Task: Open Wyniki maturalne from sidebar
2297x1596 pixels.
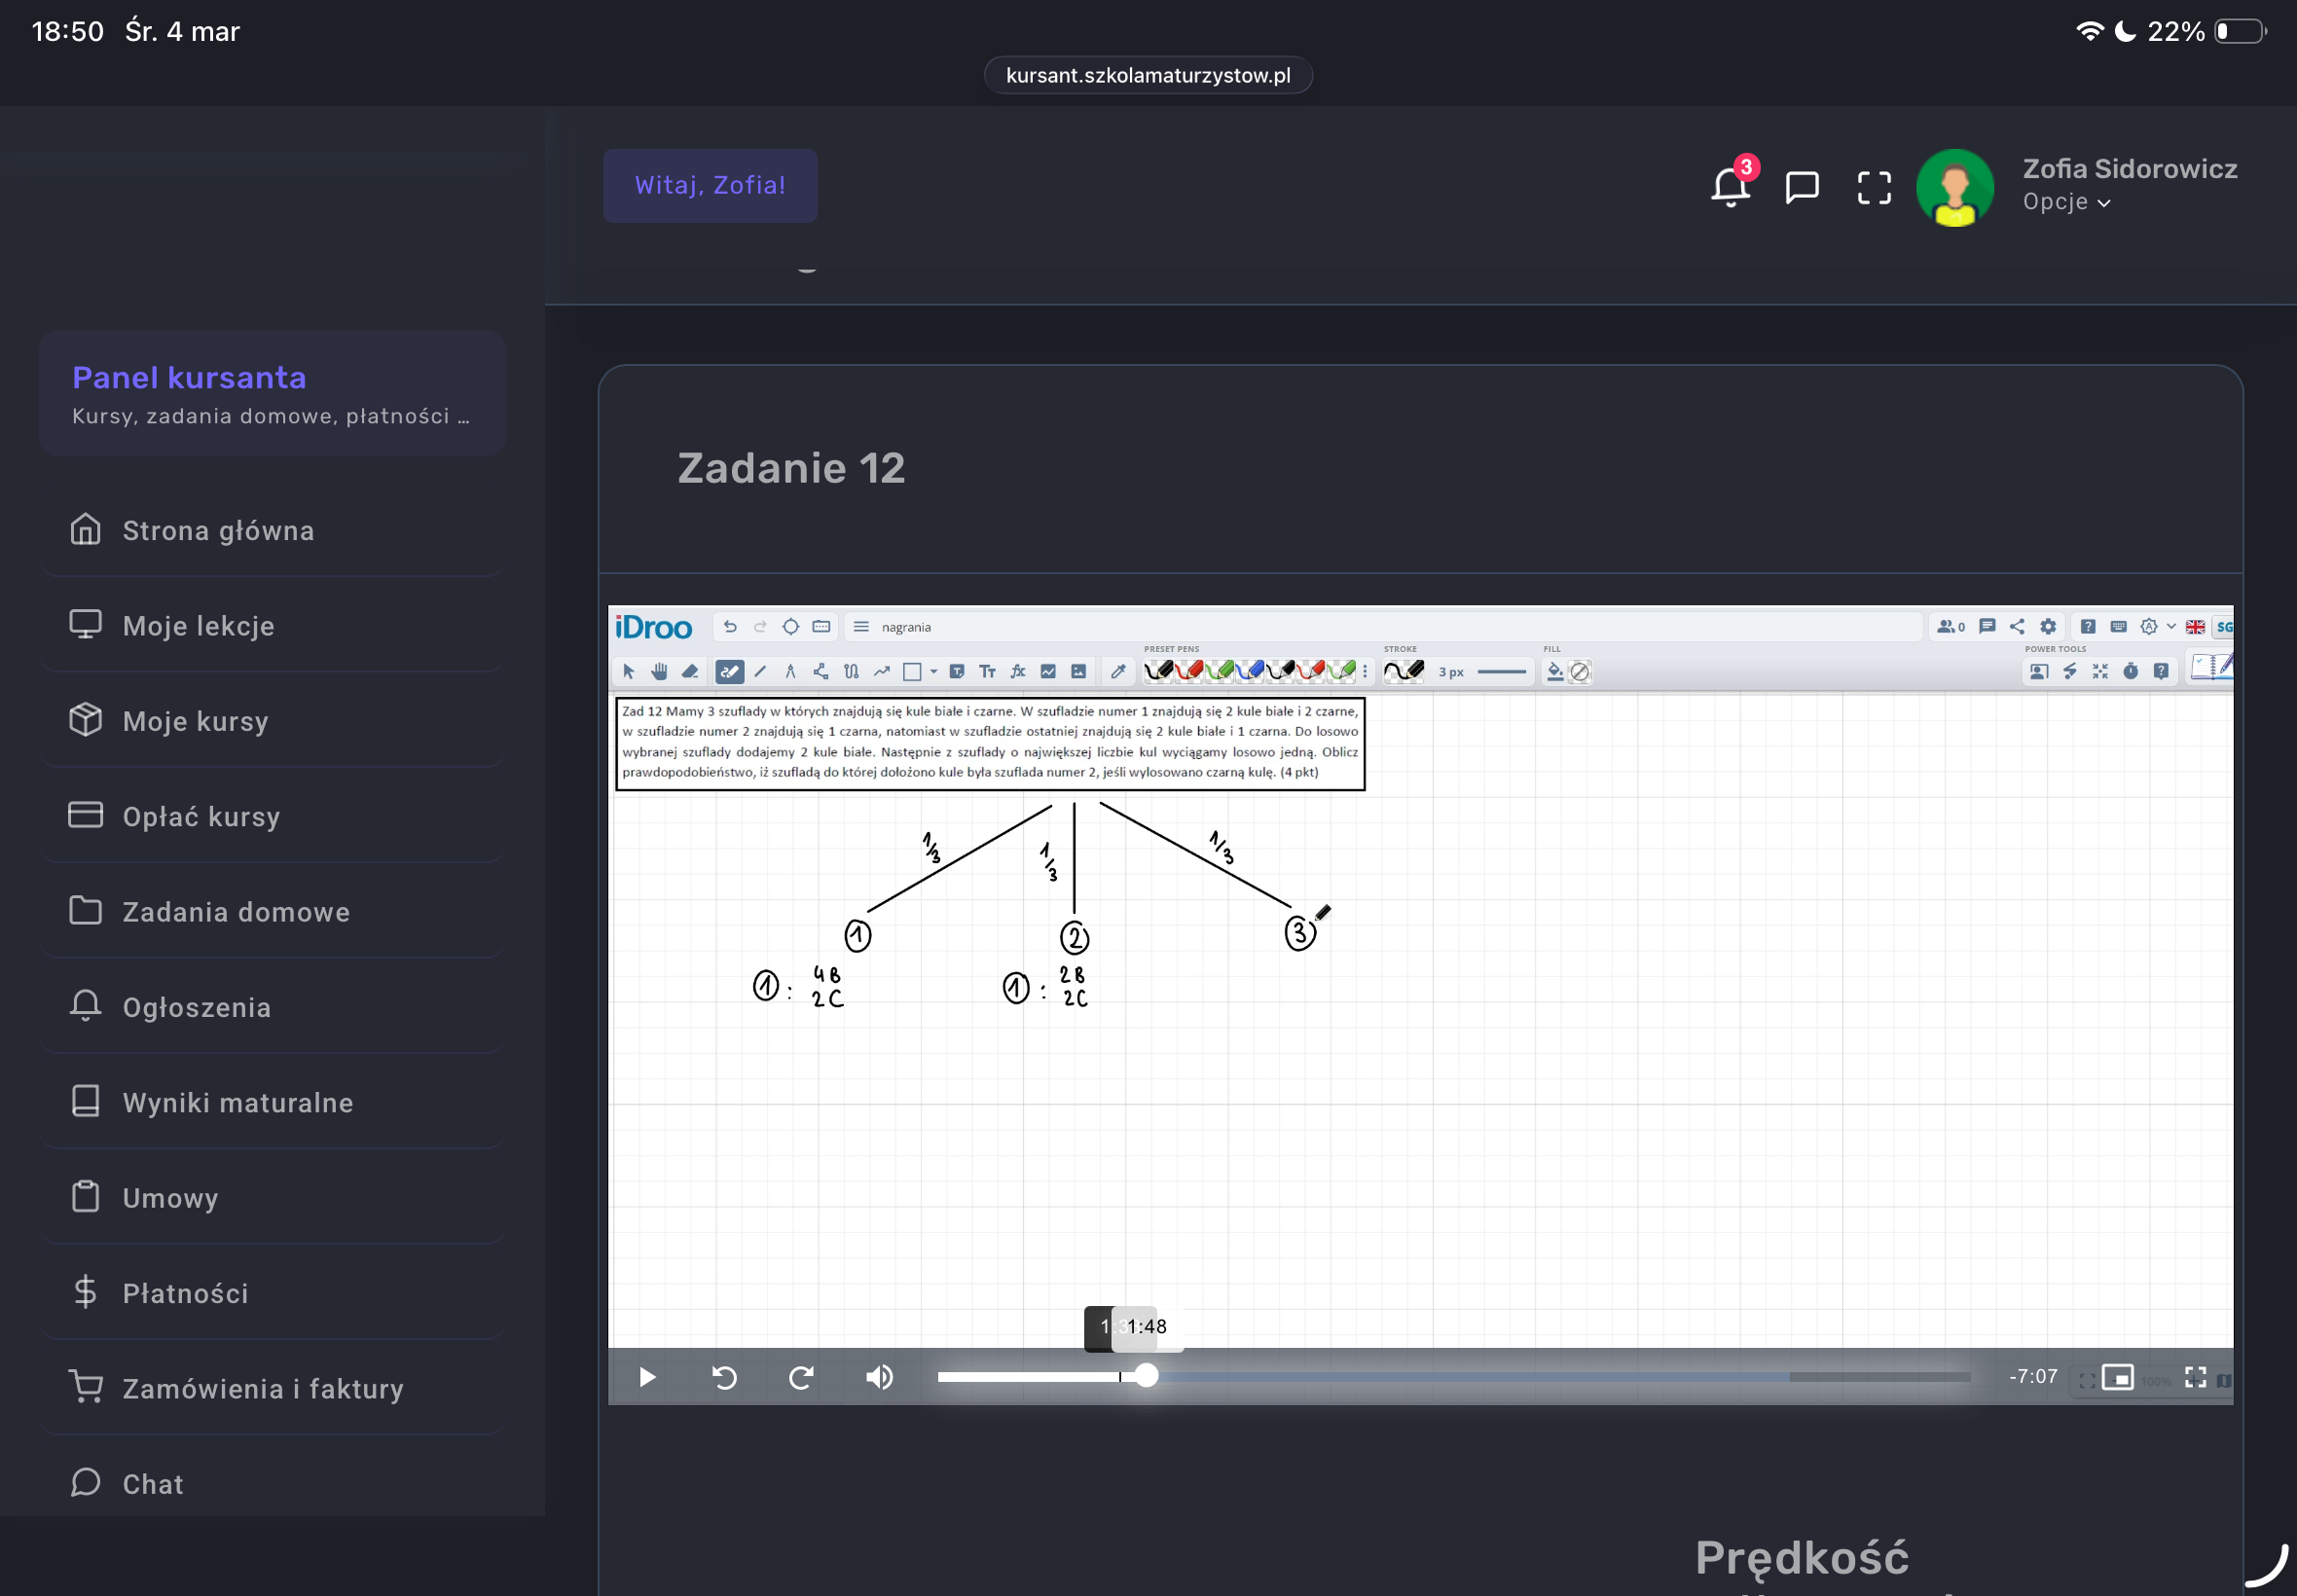Action: pos(238,1102)
